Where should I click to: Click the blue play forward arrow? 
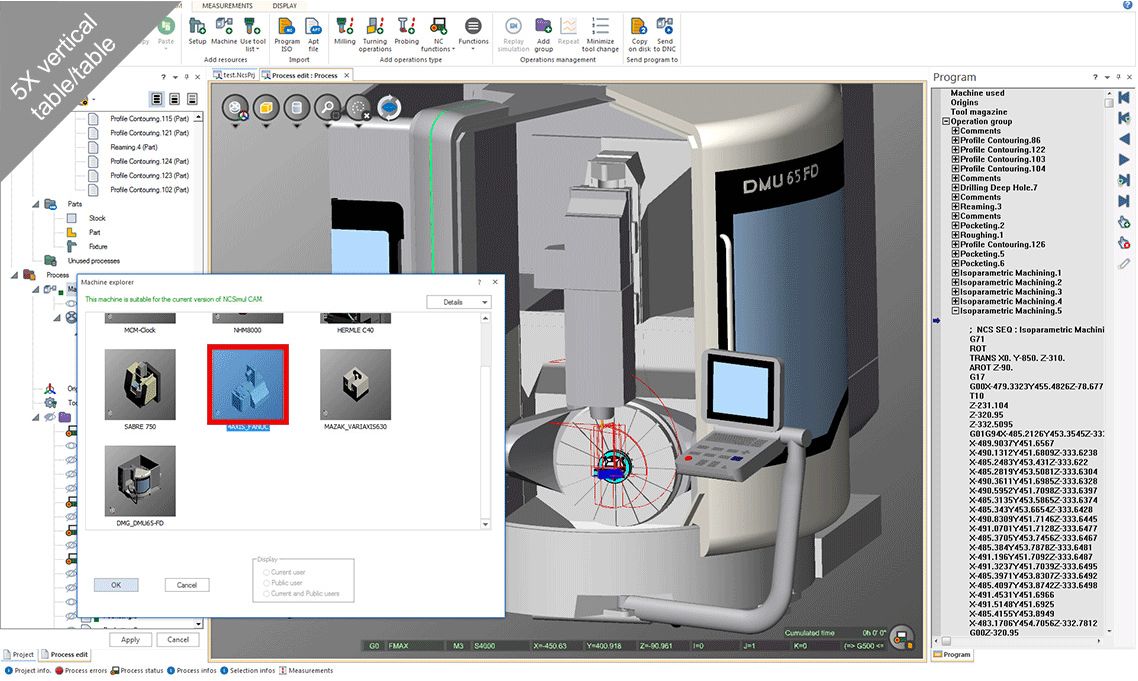click(1124, 160)
